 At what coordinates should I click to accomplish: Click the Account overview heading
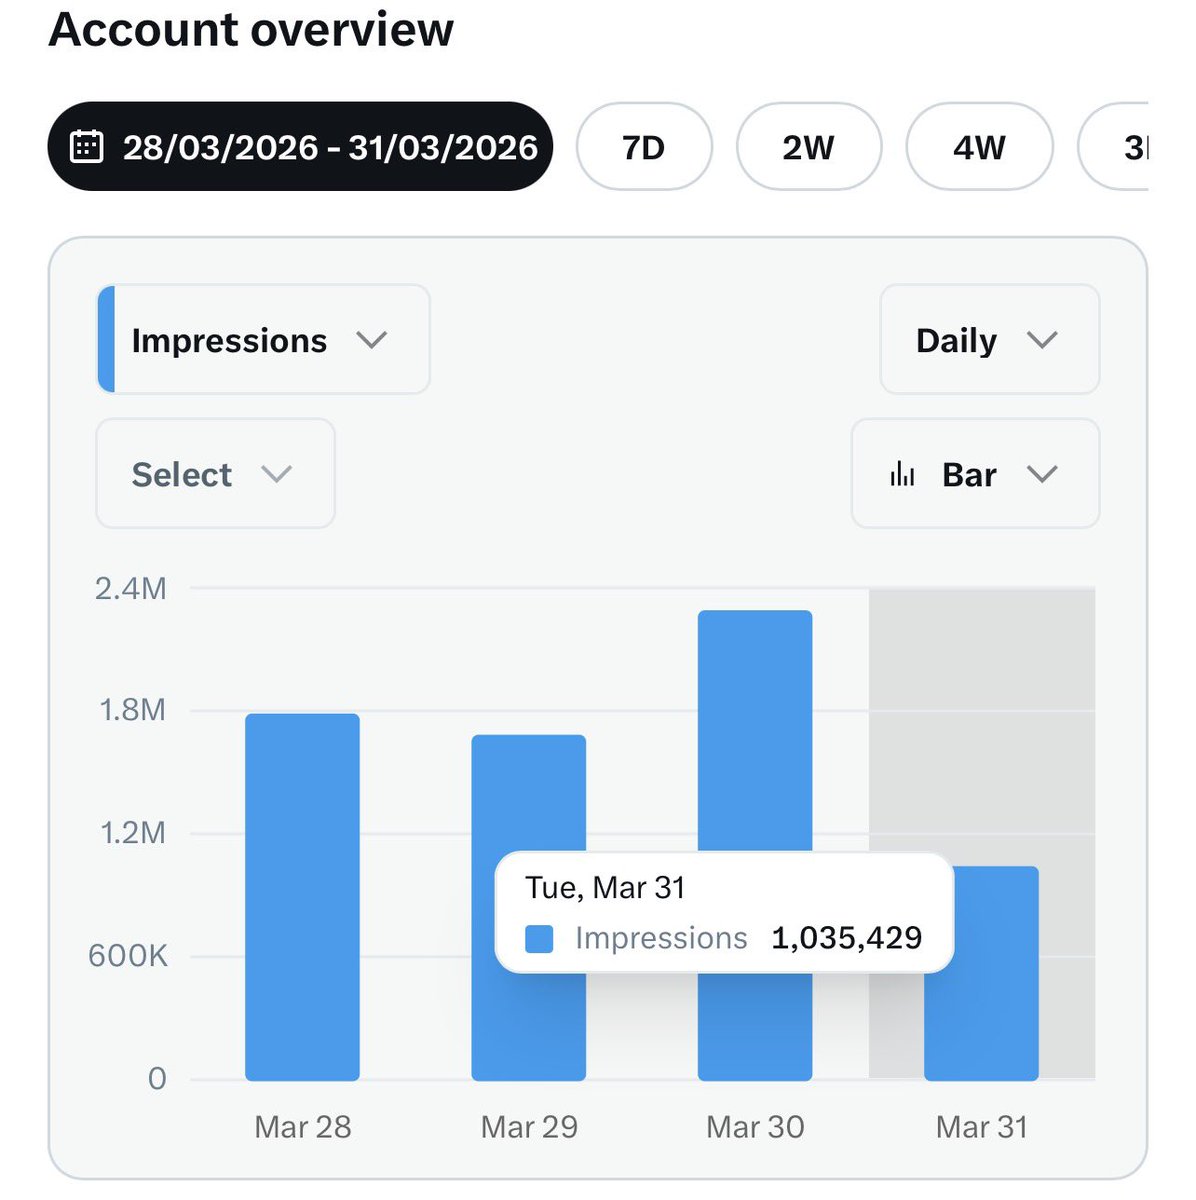[251, 29]
